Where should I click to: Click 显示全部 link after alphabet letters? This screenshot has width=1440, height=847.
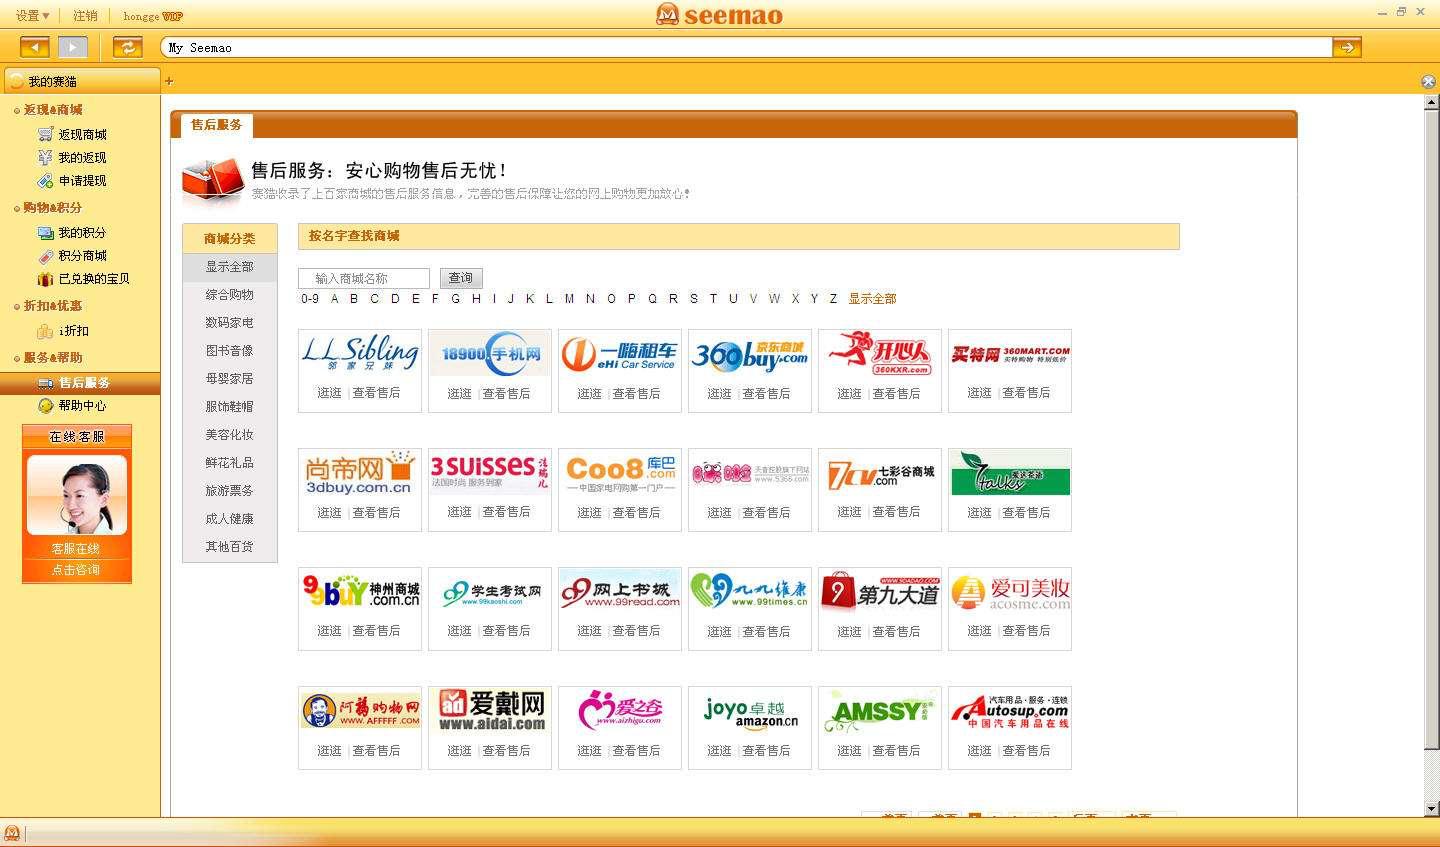point(872,299)
